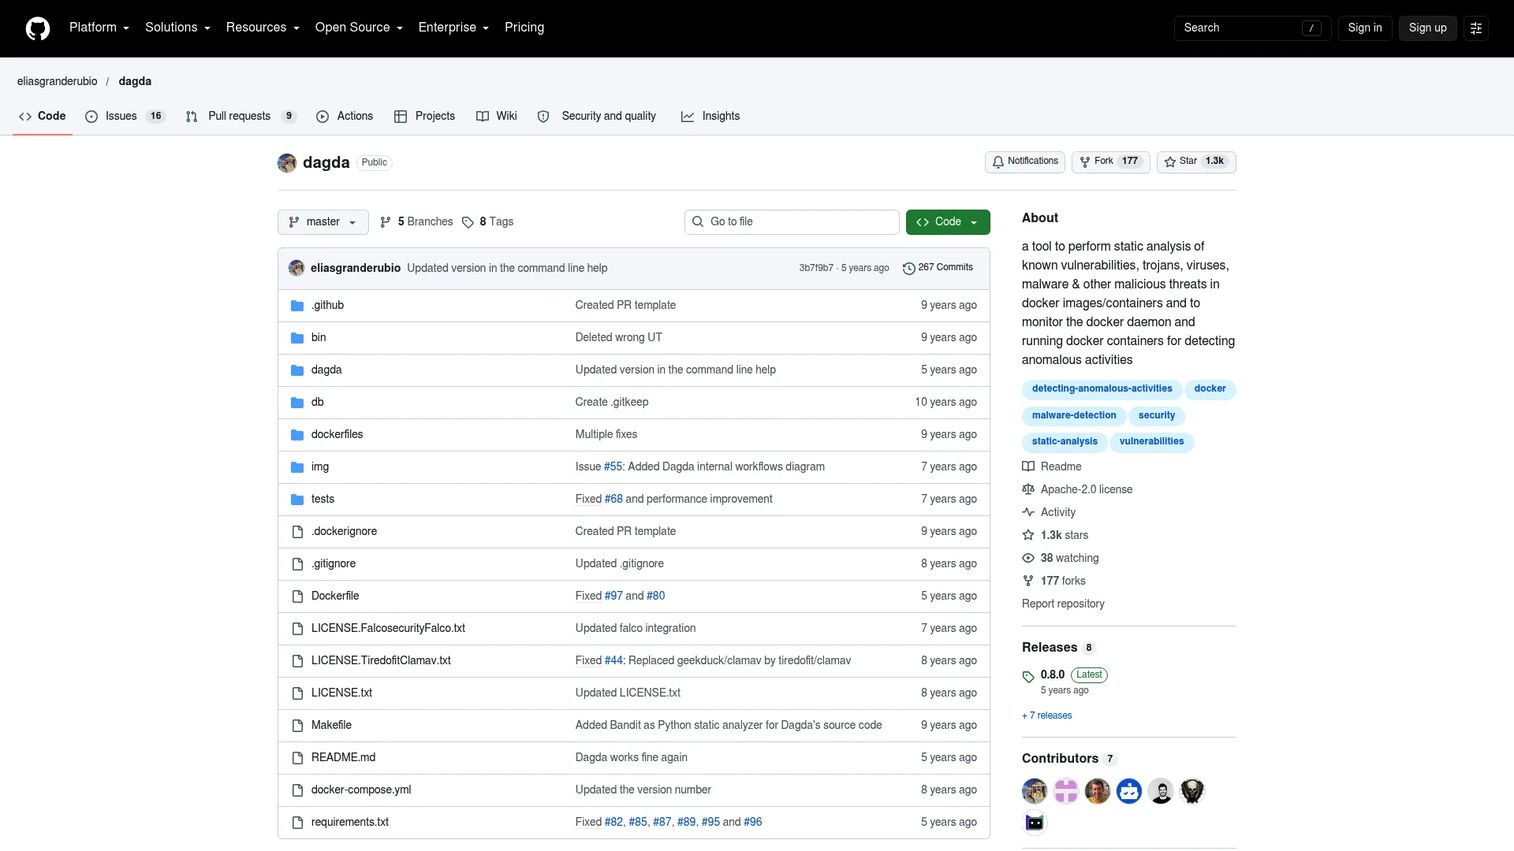This screenshot has height=851, width=1514.
Task: Click the Sign in link
Action: [1365, 28]
